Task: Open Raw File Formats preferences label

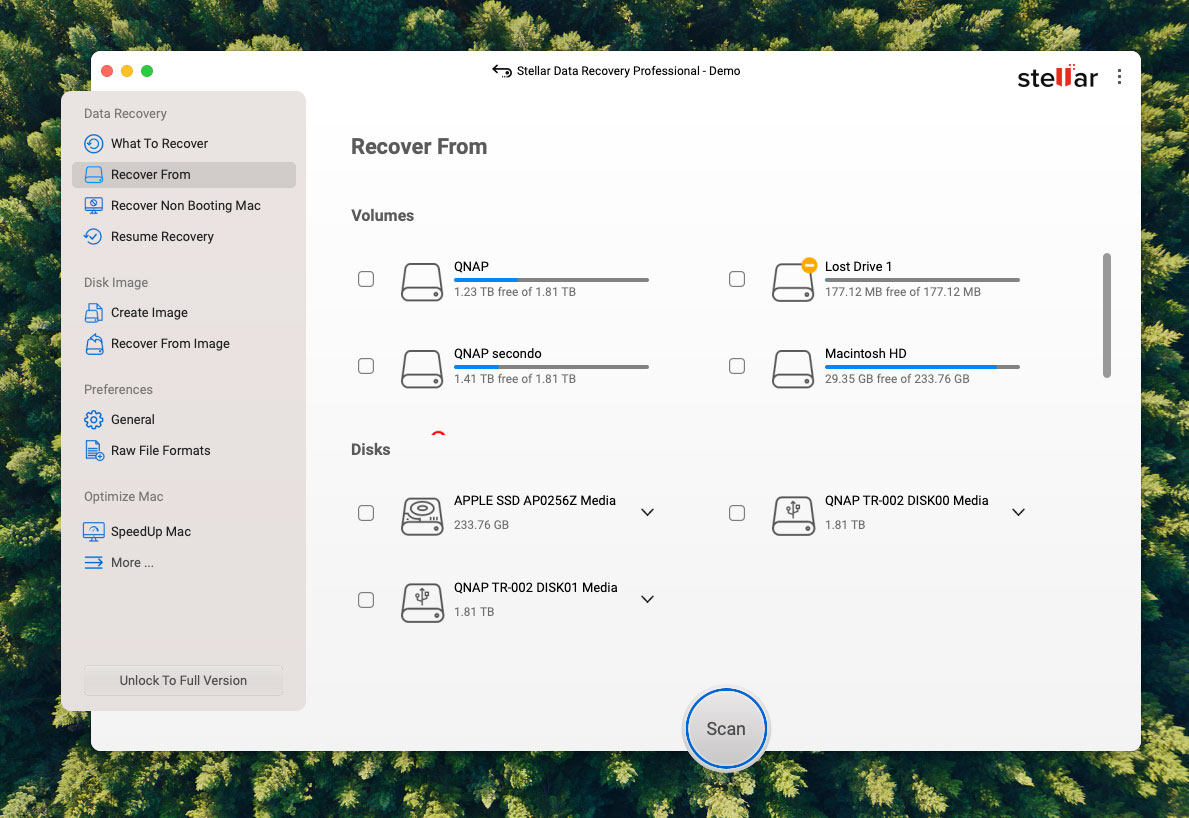Action: [x=161, y=450]
